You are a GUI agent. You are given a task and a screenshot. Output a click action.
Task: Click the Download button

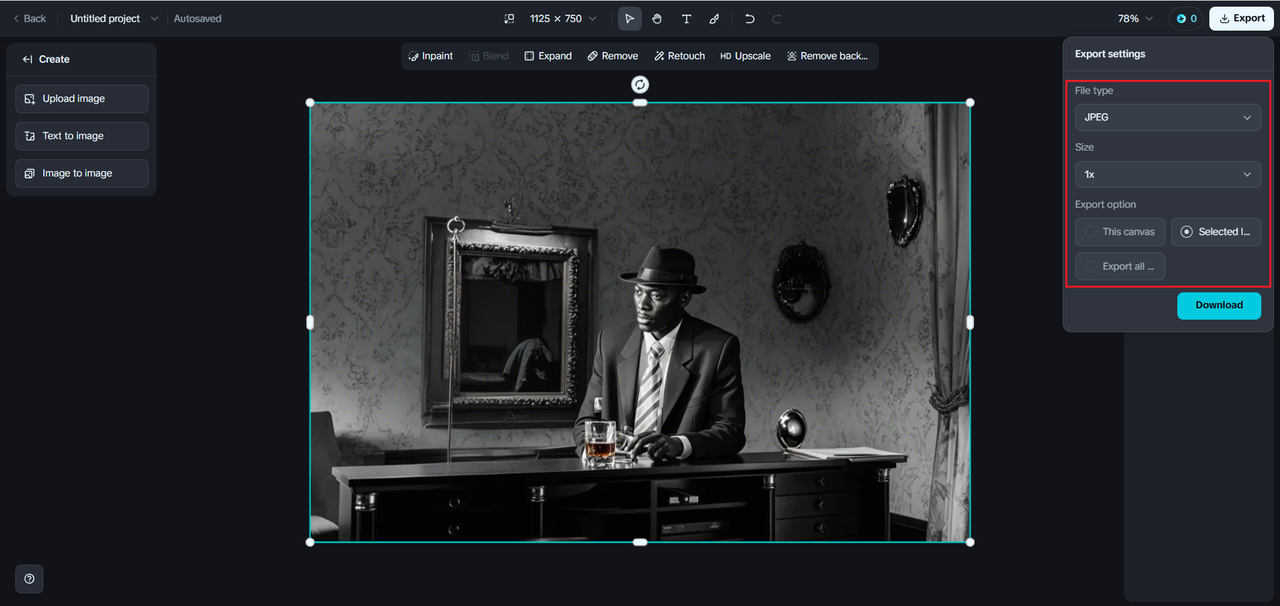(x=1219, y=305)
